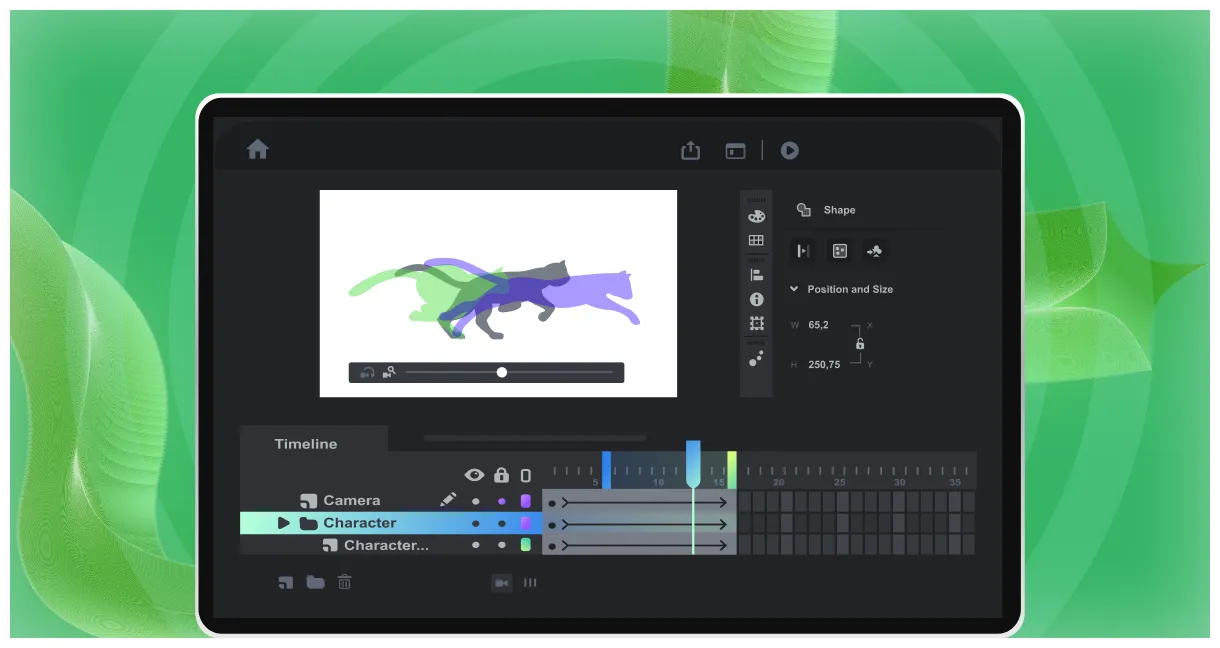This screenshot has height=648, width=1220.
Task: Expand the Character group in the timeline
Action: tap(283, 522)
